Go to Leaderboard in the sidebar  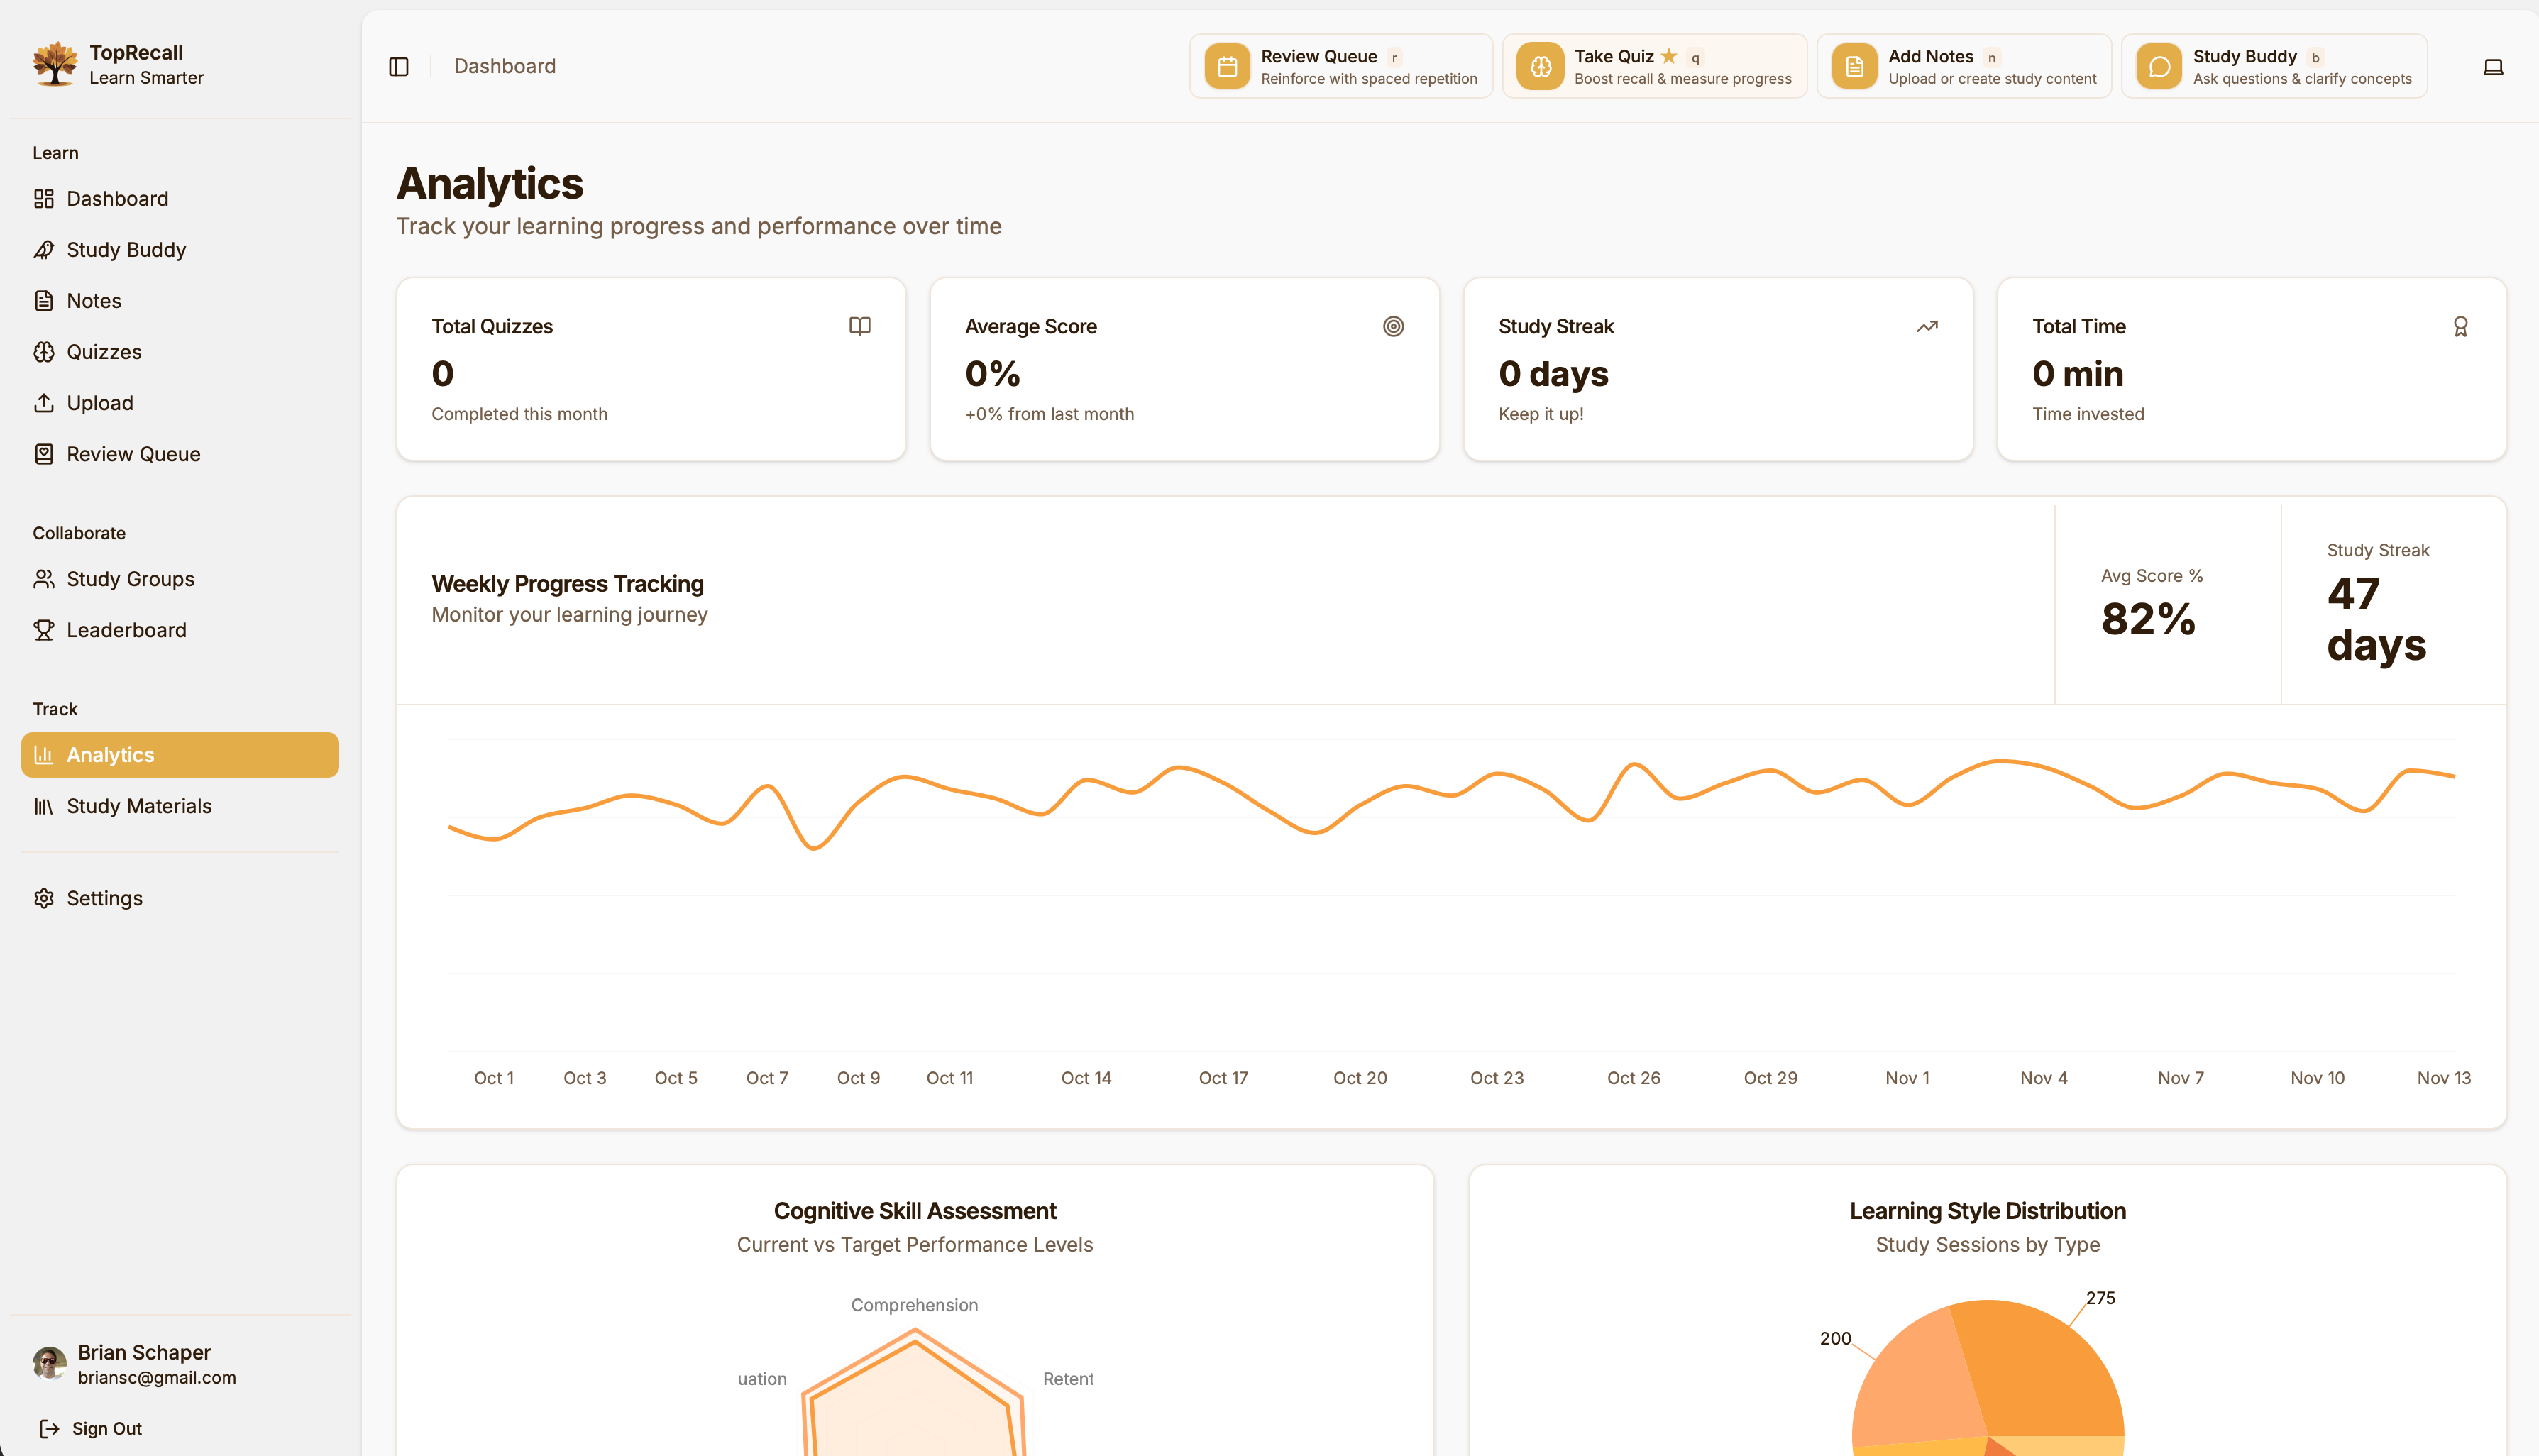click(x=180, y=629)
